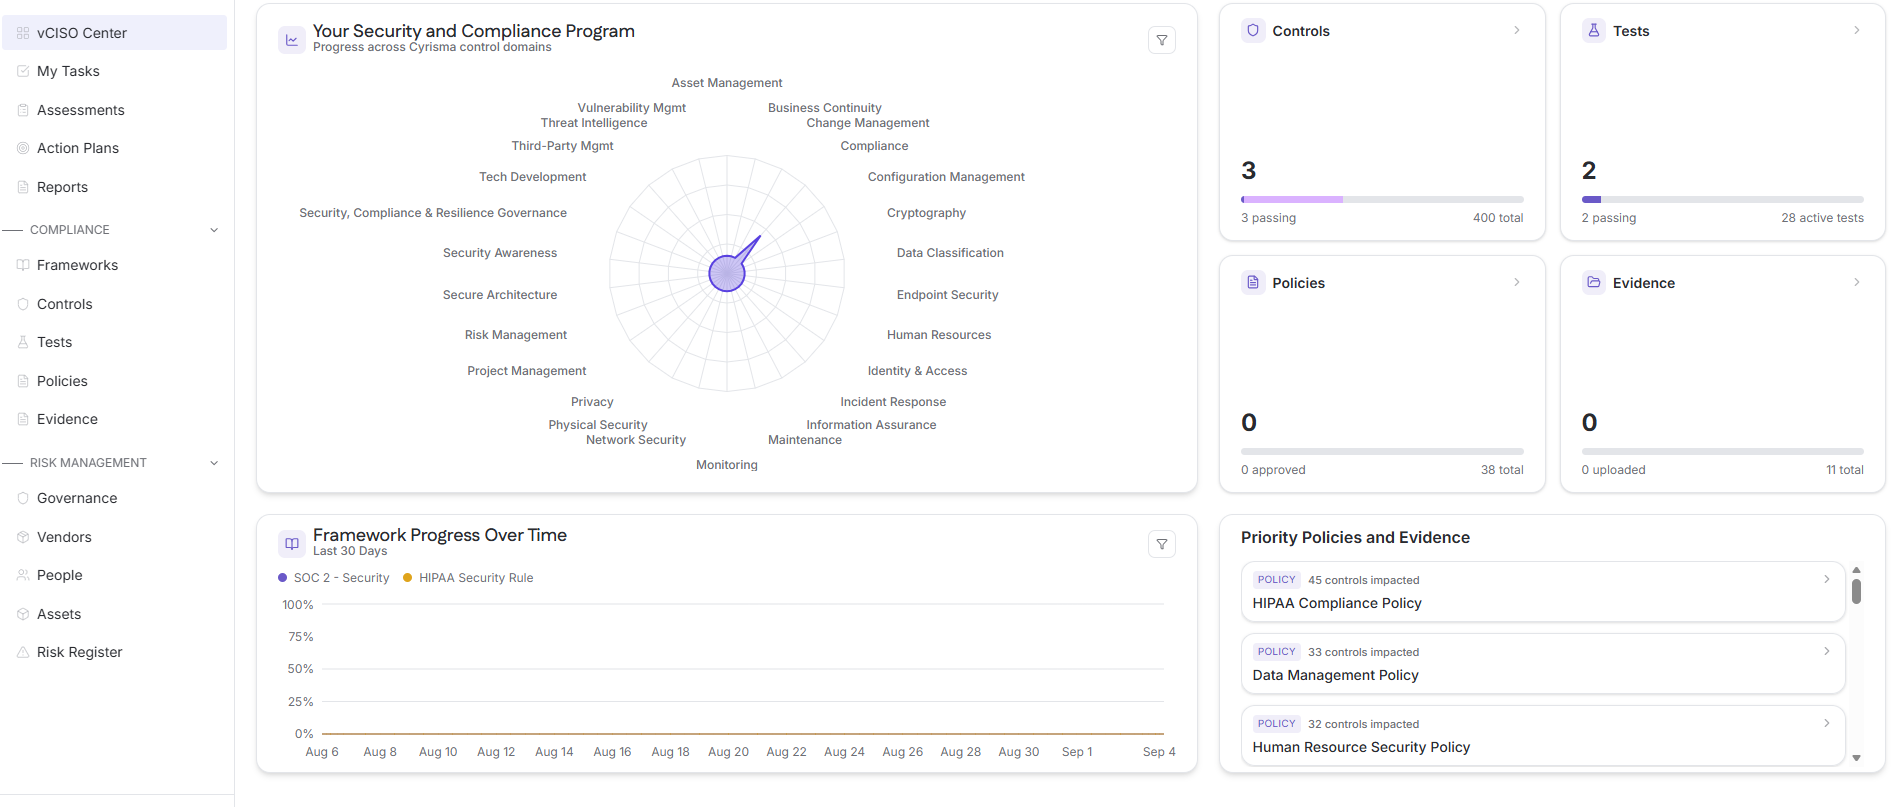Click the Framework Progress book icon
Viewport: 1896px width, 807px height.
(292, 544)
